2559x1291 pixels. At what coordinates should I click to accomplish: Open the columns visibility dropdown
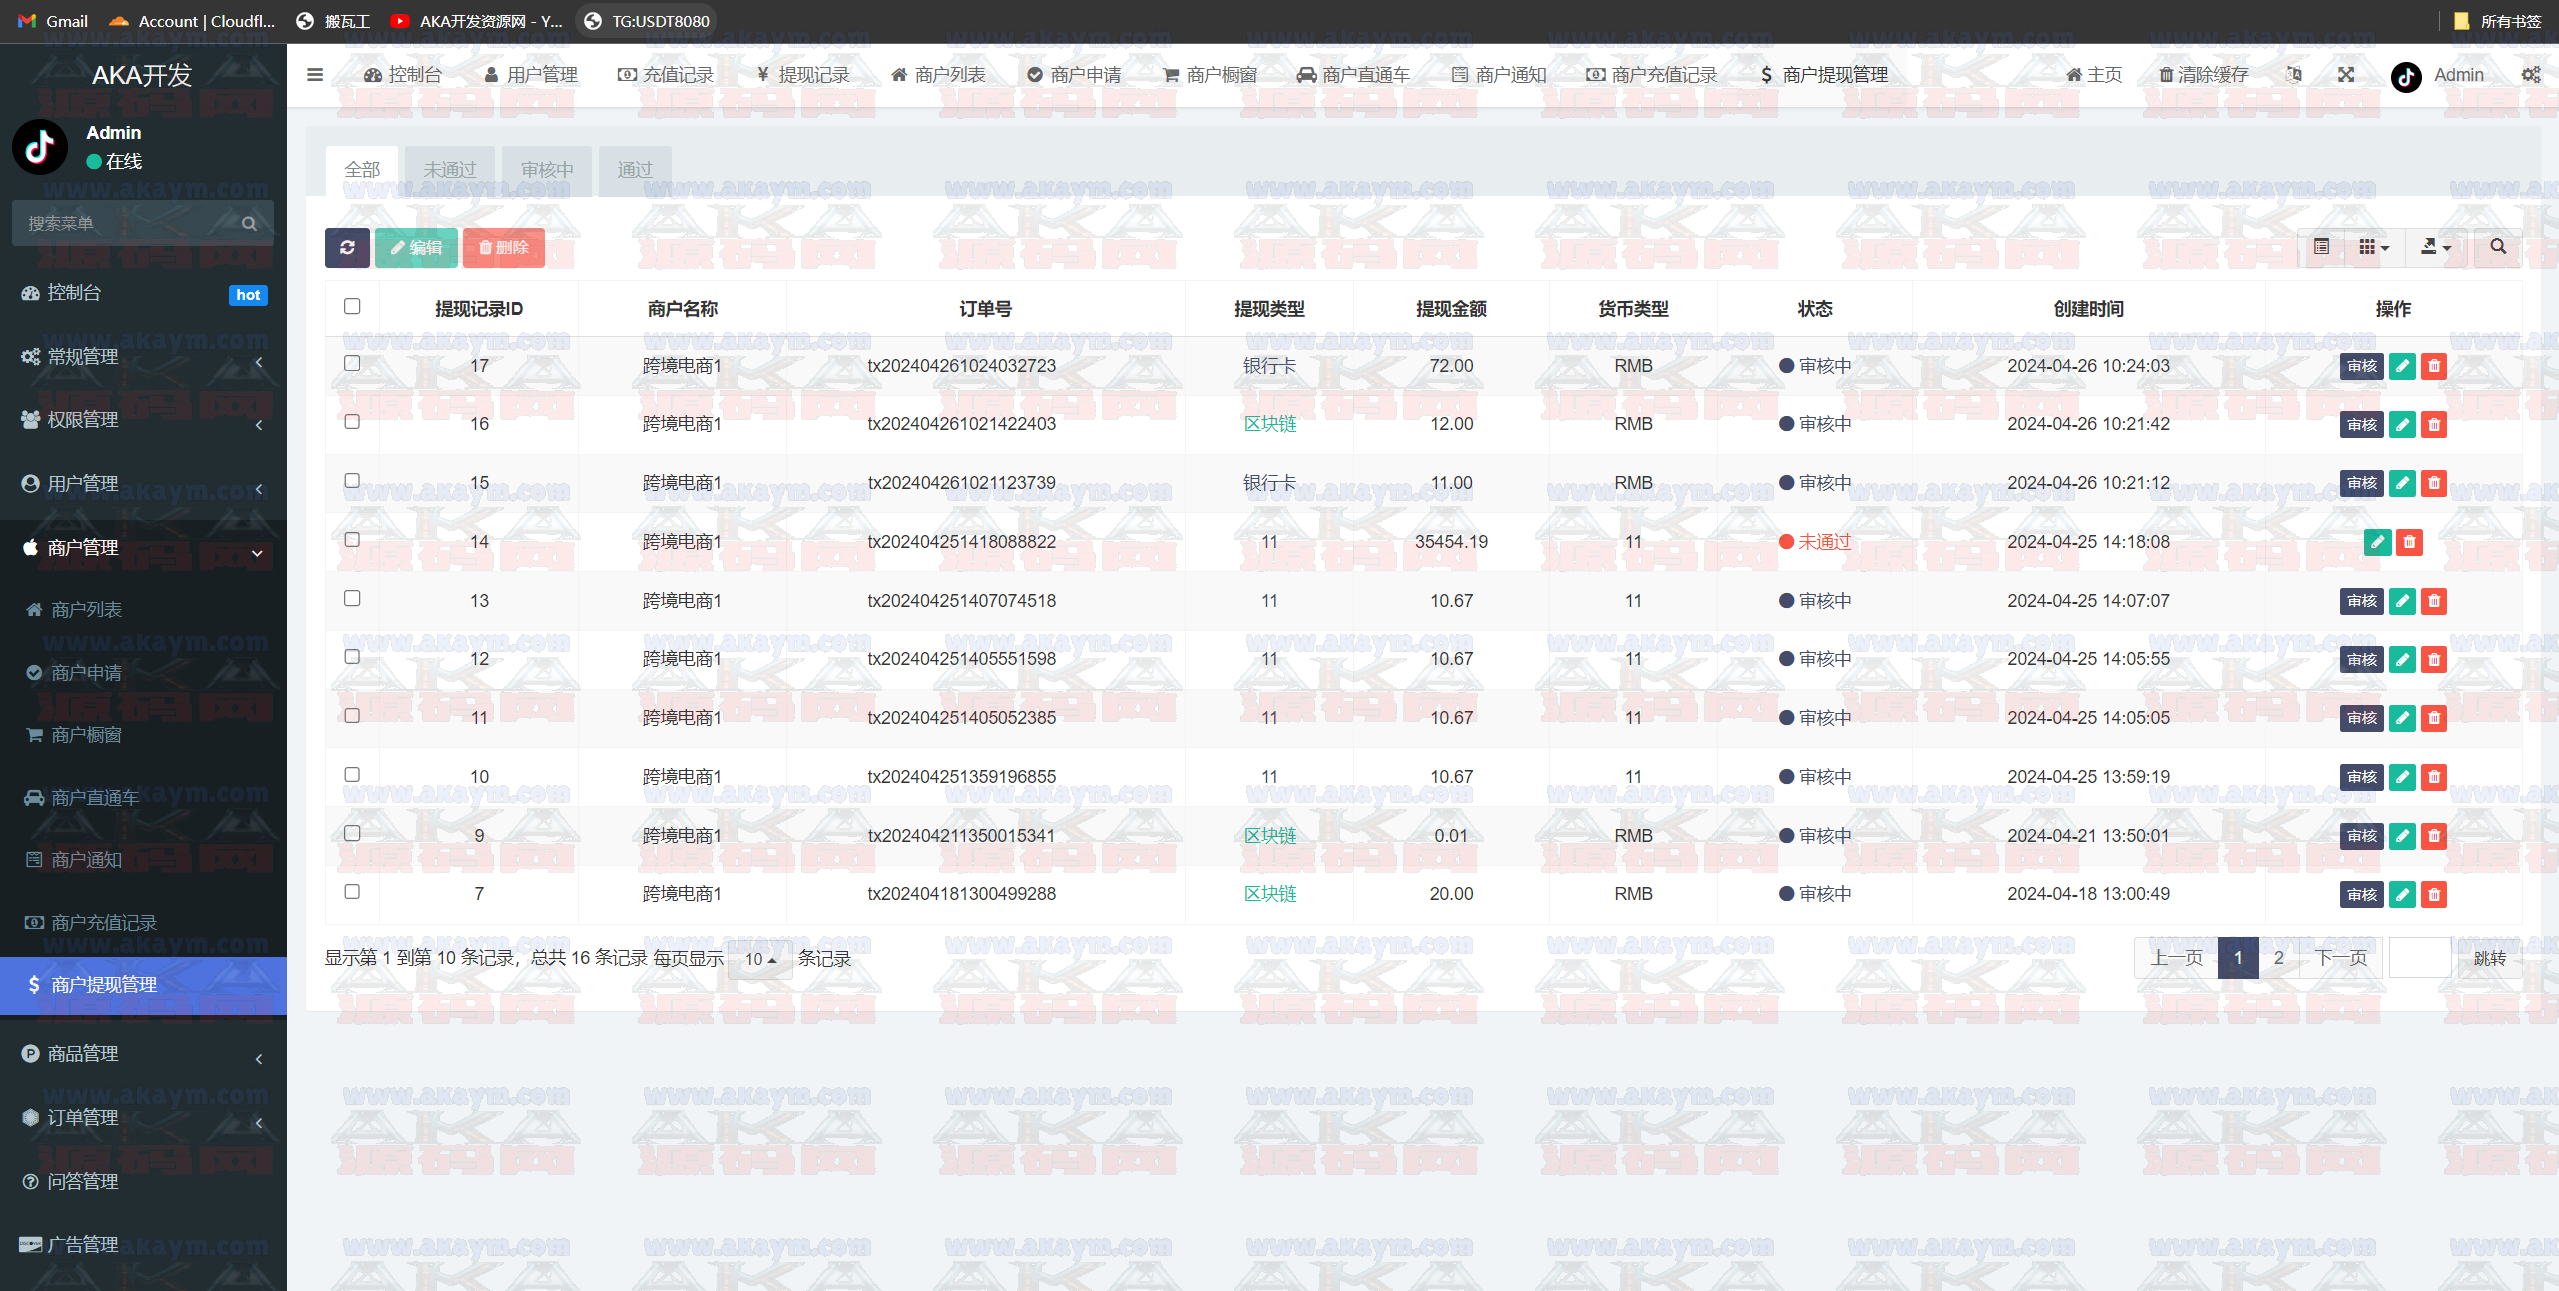point(2373,247)
